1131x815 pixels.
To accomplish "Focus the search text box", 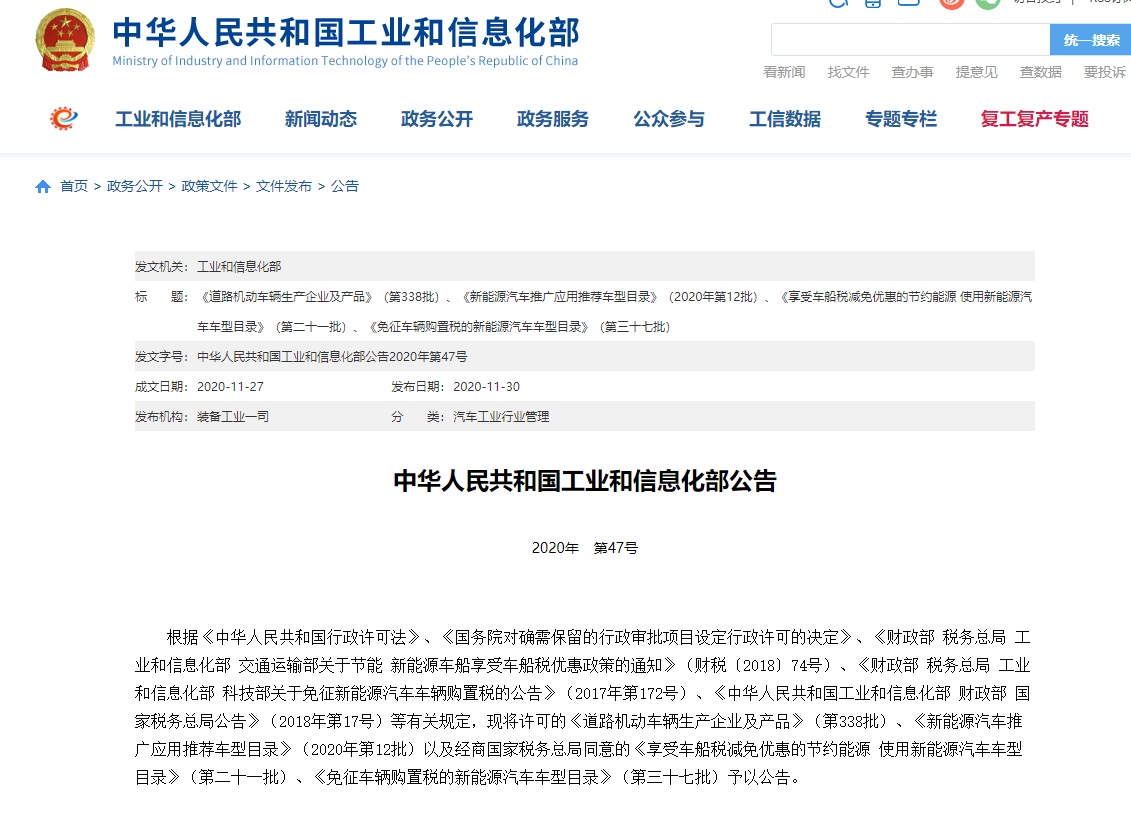I will [910, 40].
